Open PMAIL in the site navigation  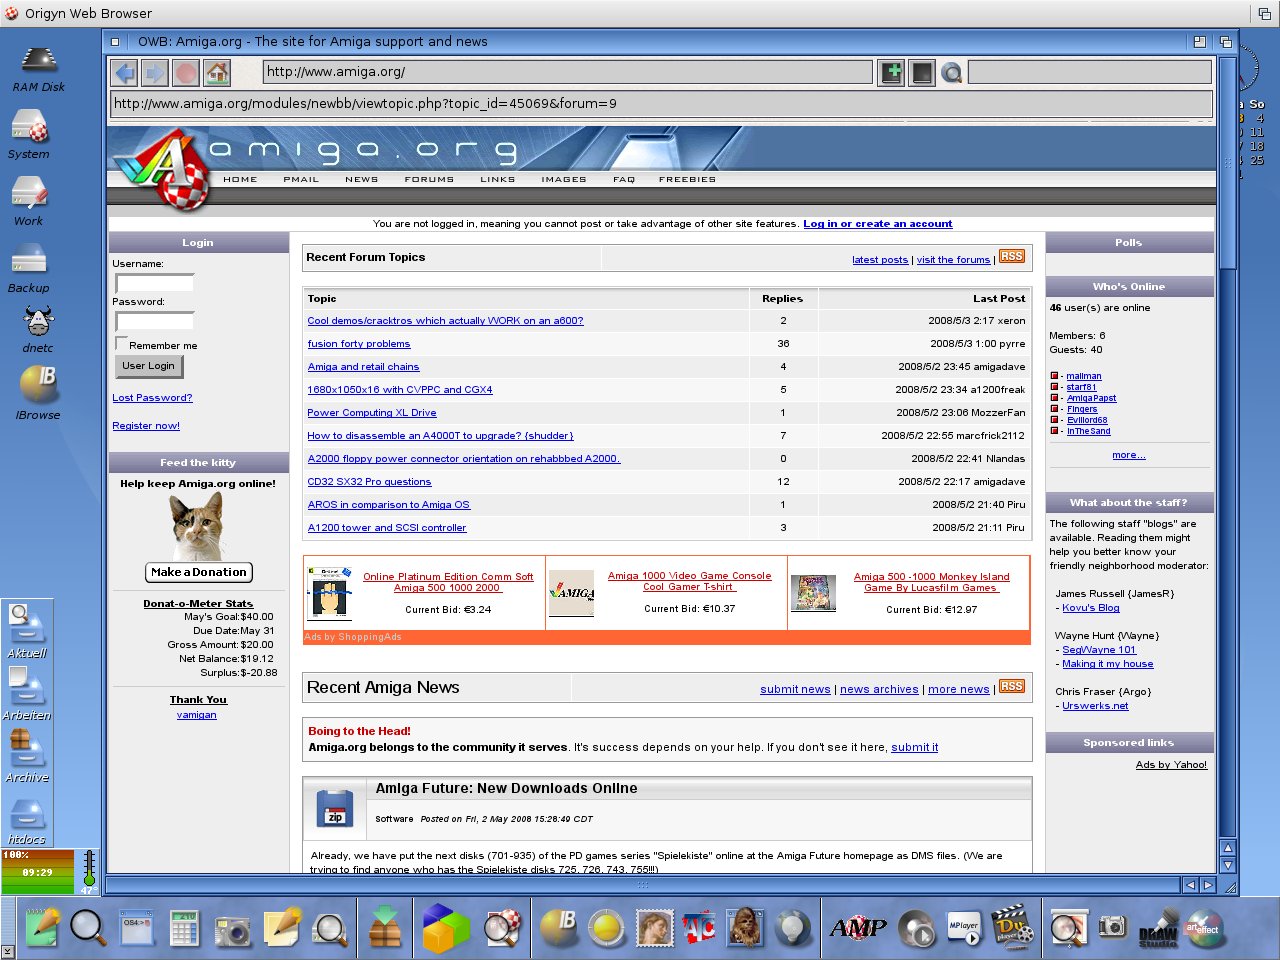coord(301,180)
